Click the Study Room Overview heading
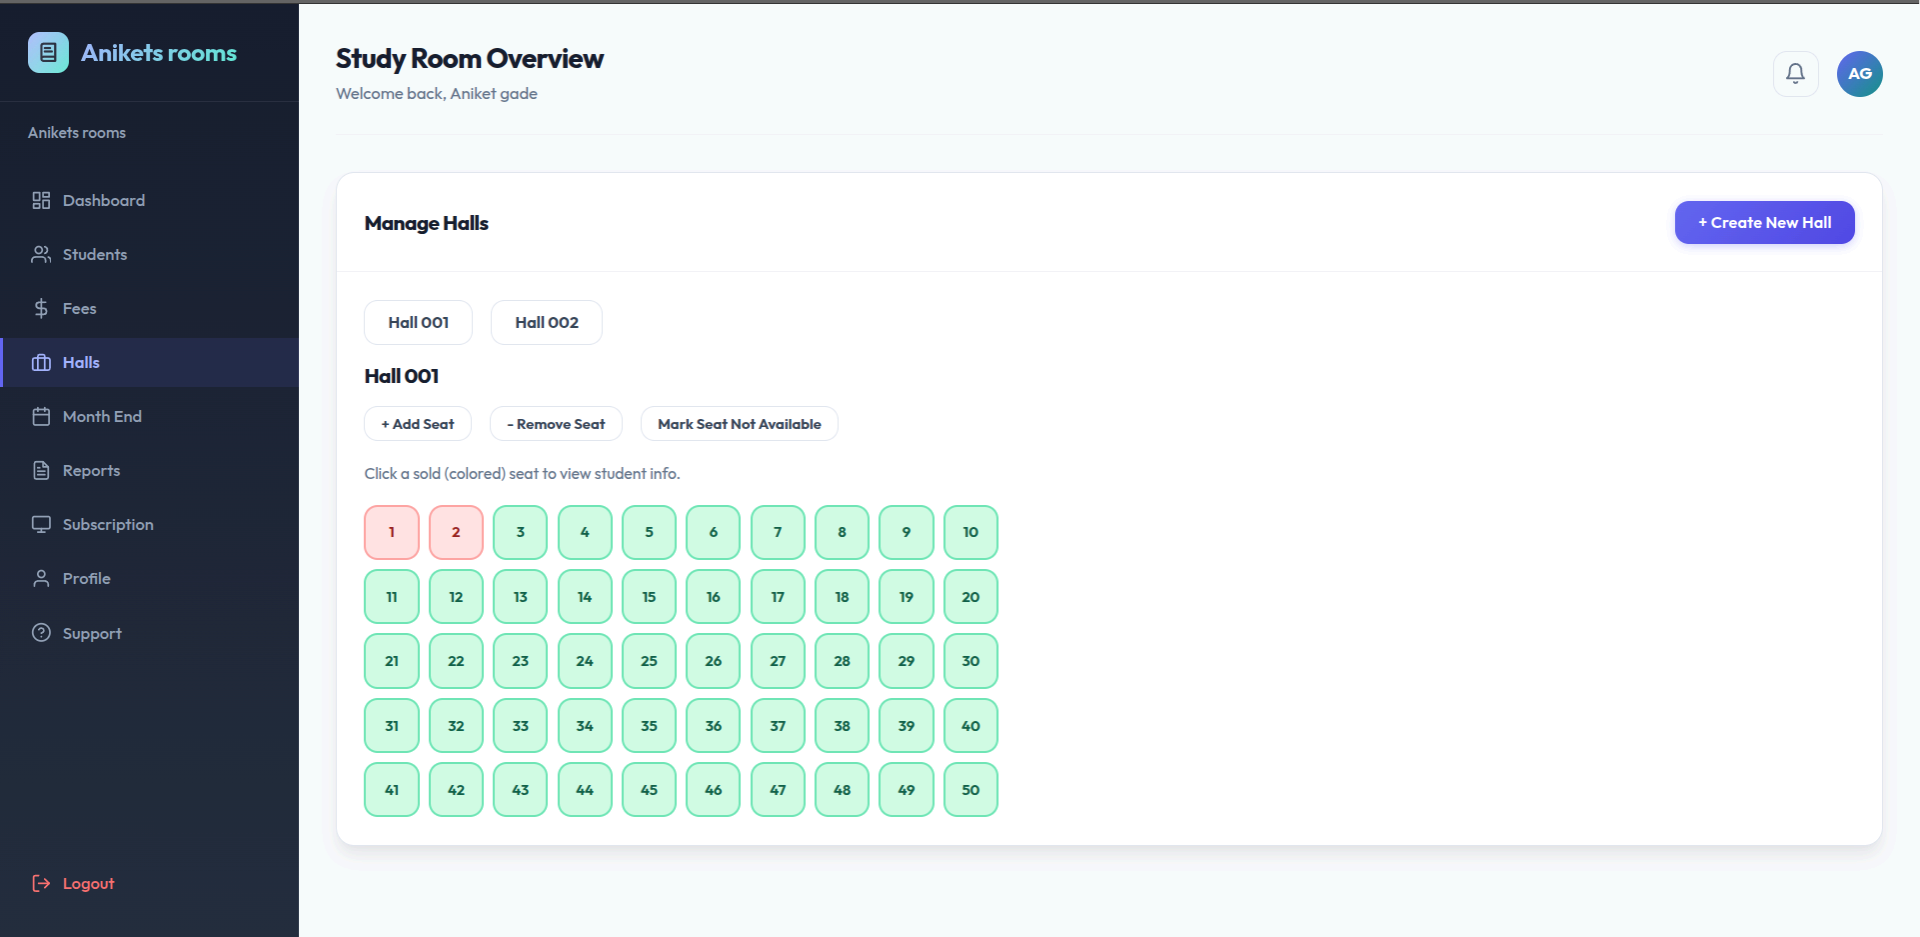1920x937 pixels. (469, 59)
